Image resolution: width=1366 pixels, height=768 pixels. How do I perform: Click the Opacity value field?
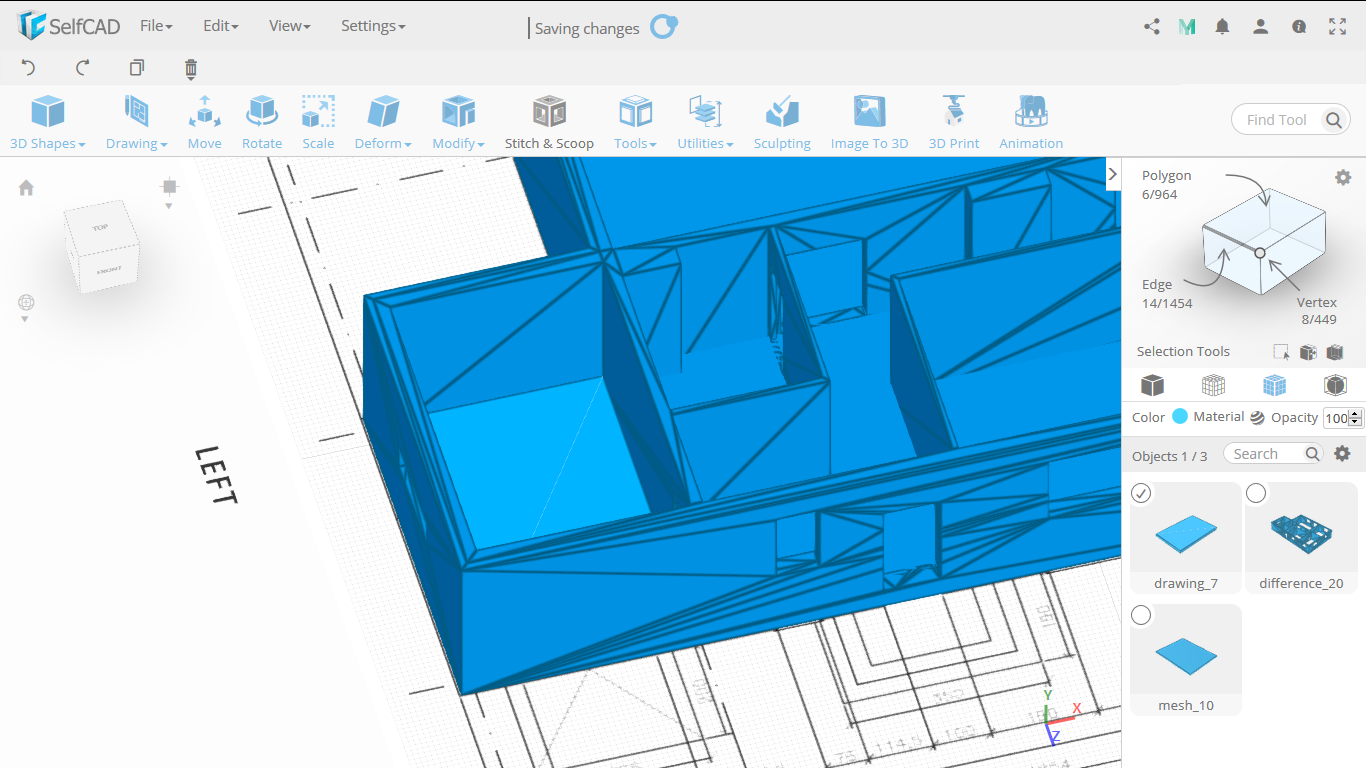(x=1336, y=418)
